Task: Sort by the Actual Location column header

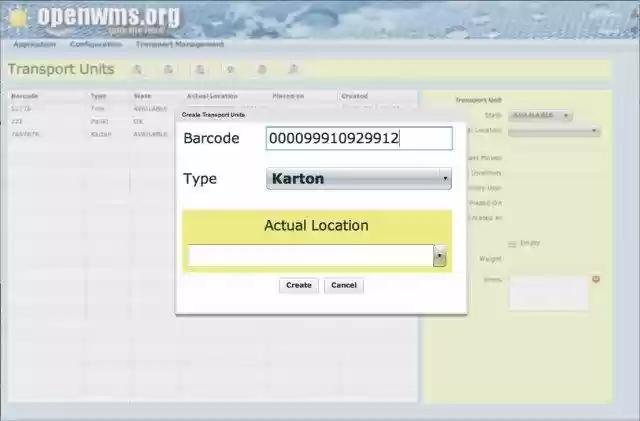Action: [212, 96]
